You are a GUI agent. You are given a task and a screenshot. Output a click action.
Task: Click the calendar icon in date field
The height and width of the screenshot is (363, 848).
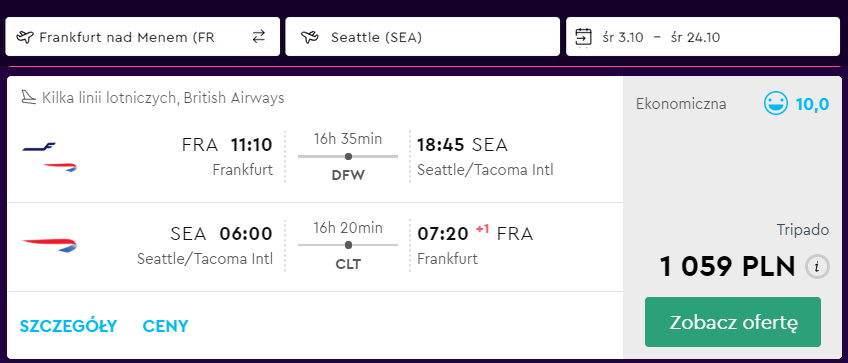tap(584, 38)
